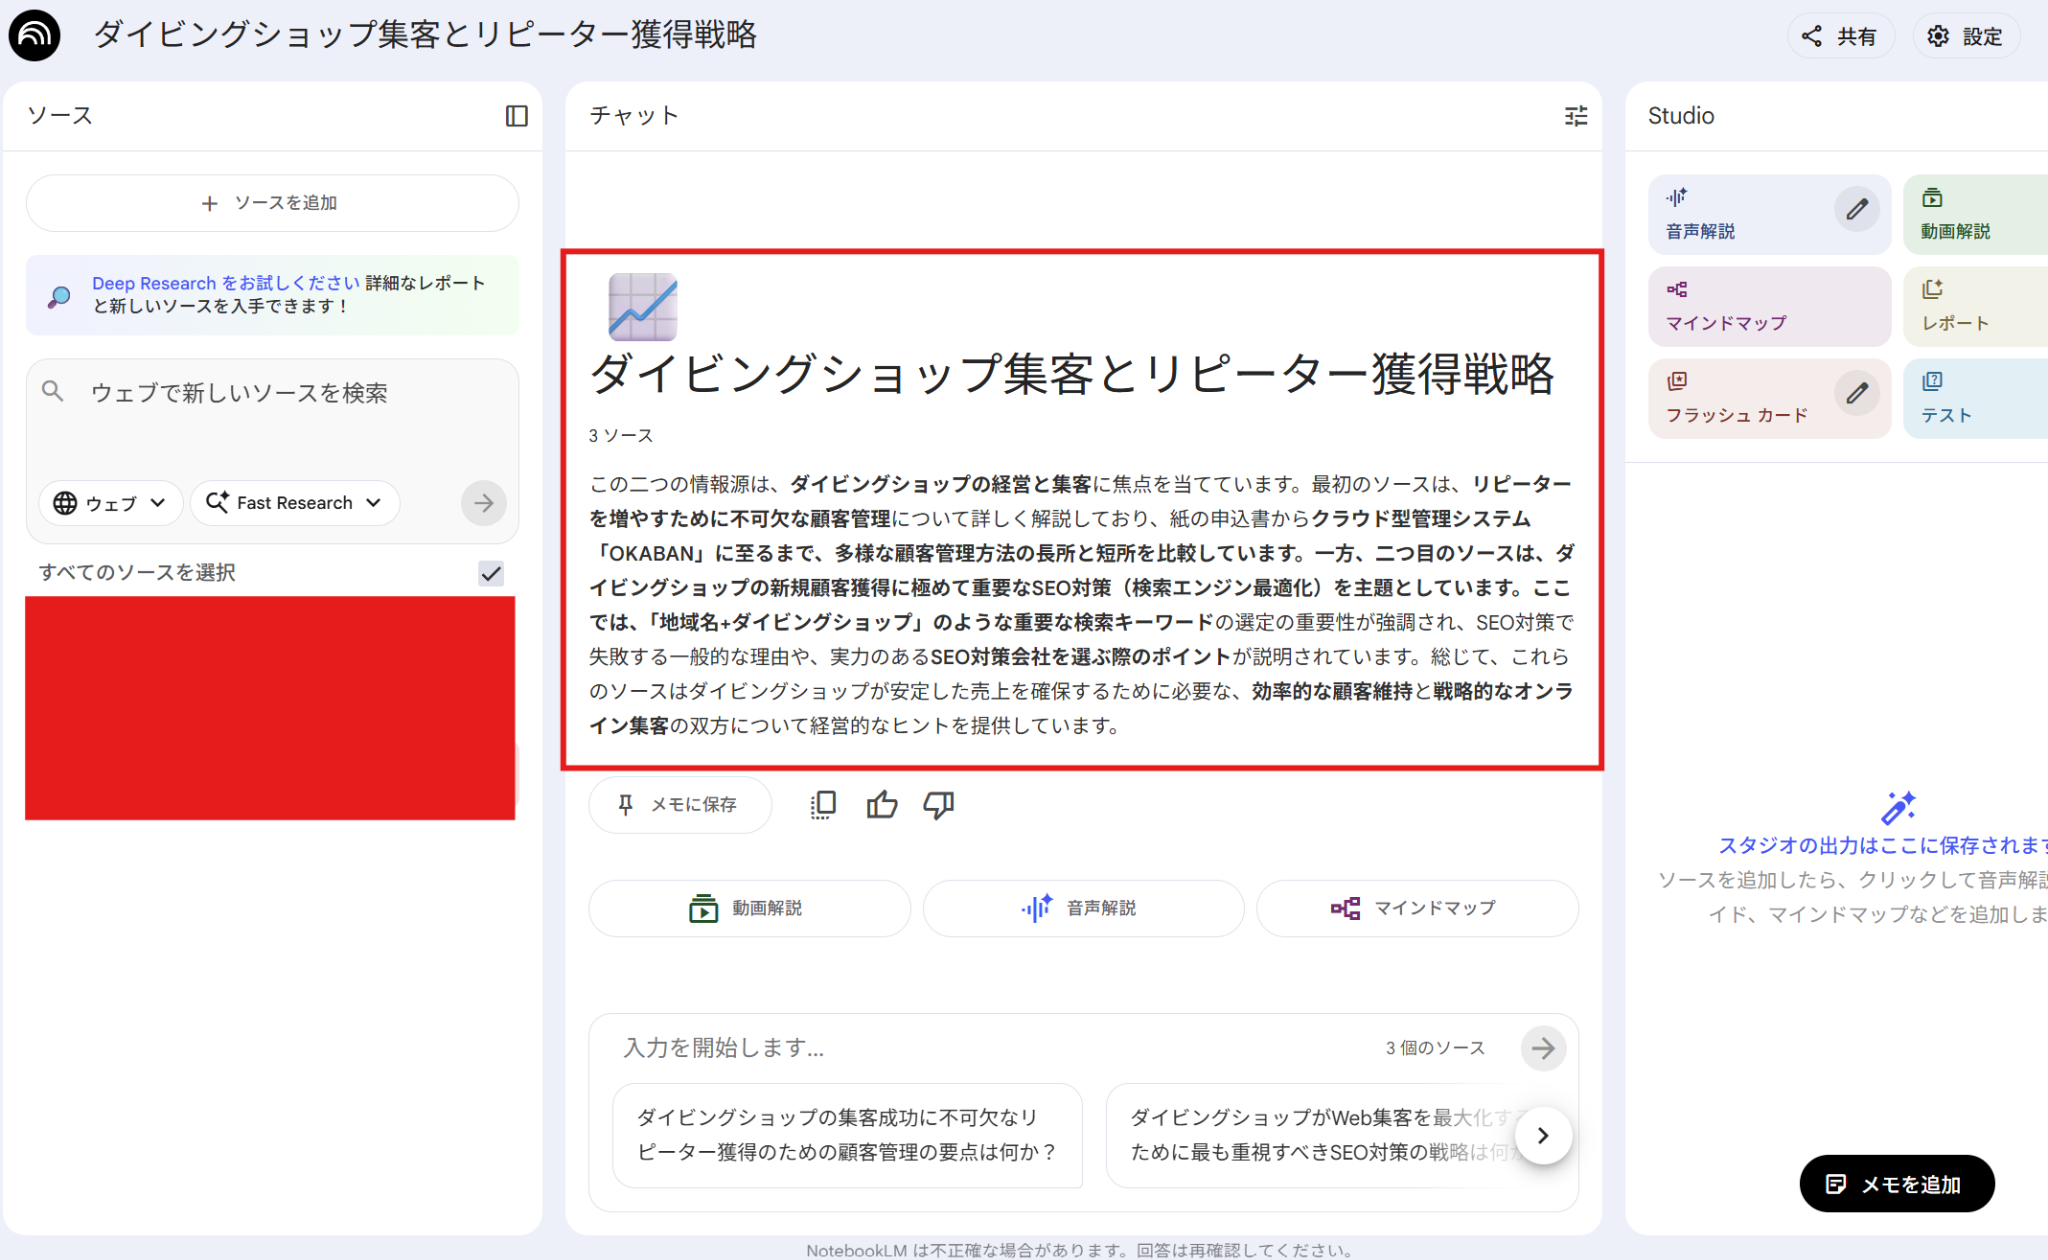Open the ウェブ source type dropdown
Viewport: 2048px width, 1260px height.
110,503
